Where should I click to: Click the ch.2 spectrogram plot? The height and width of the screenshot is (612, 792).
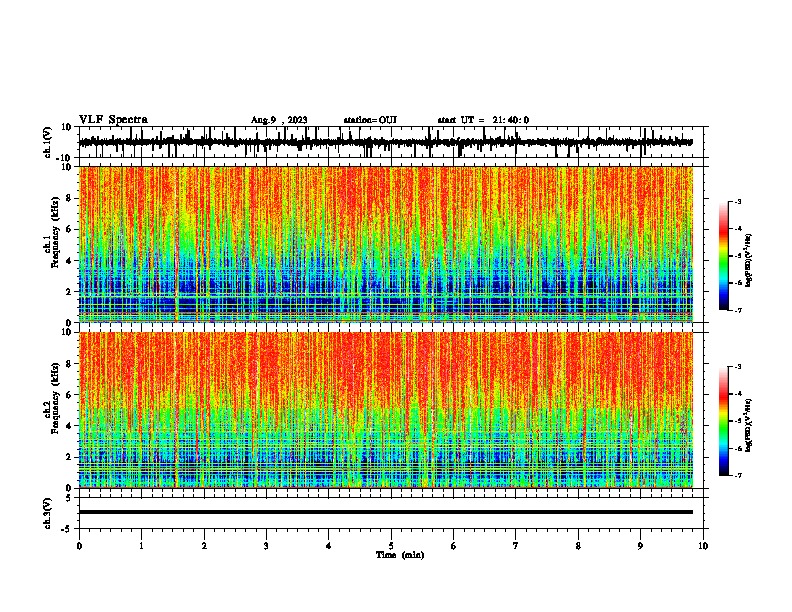[386, 410]
